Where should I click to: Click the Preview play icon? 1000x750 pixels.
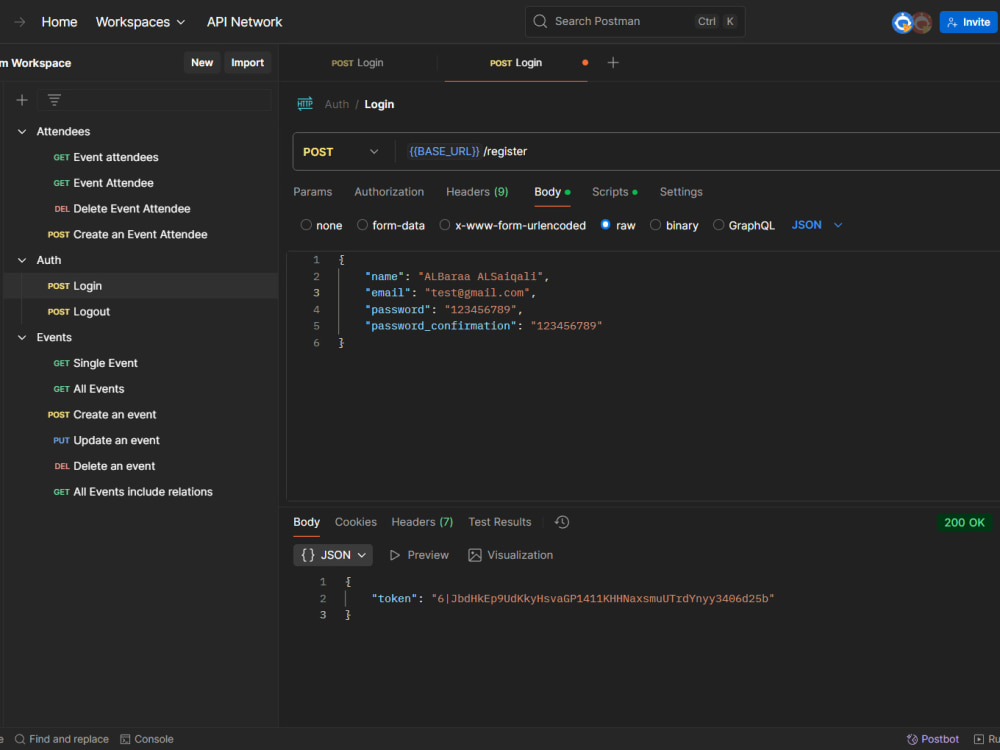coord(395,555)
